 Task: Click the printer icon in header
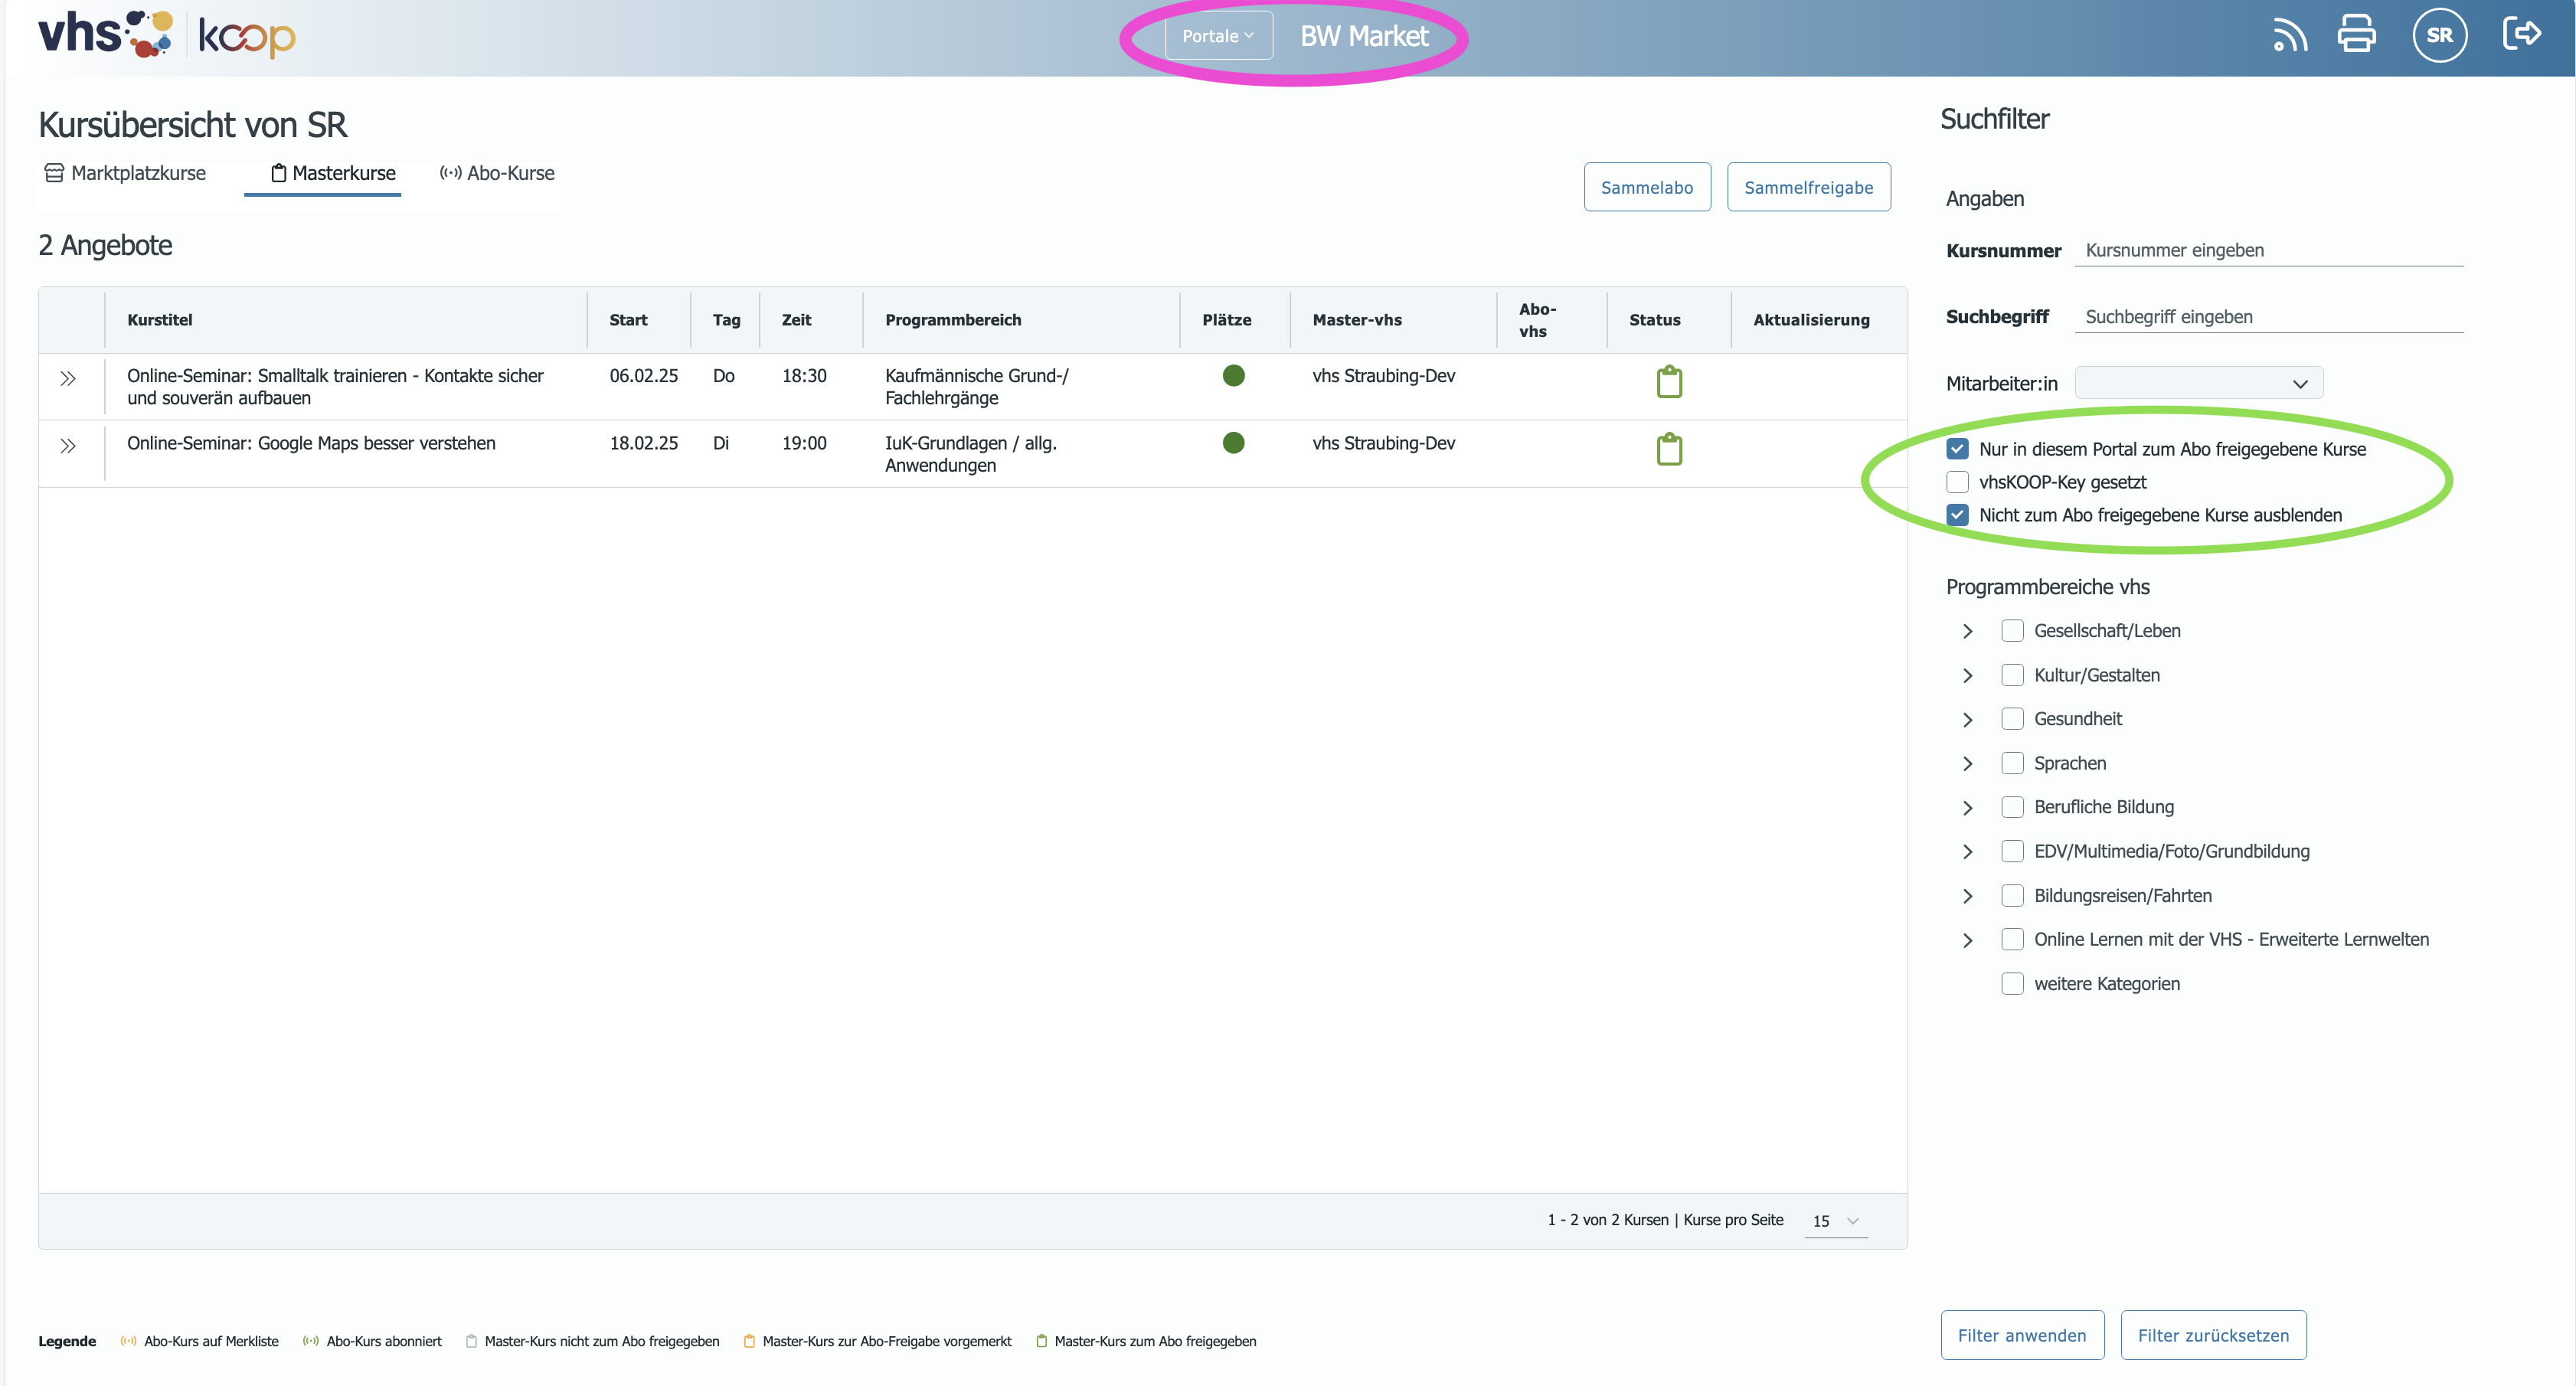pyautogui.click(x=2356, y=34)
